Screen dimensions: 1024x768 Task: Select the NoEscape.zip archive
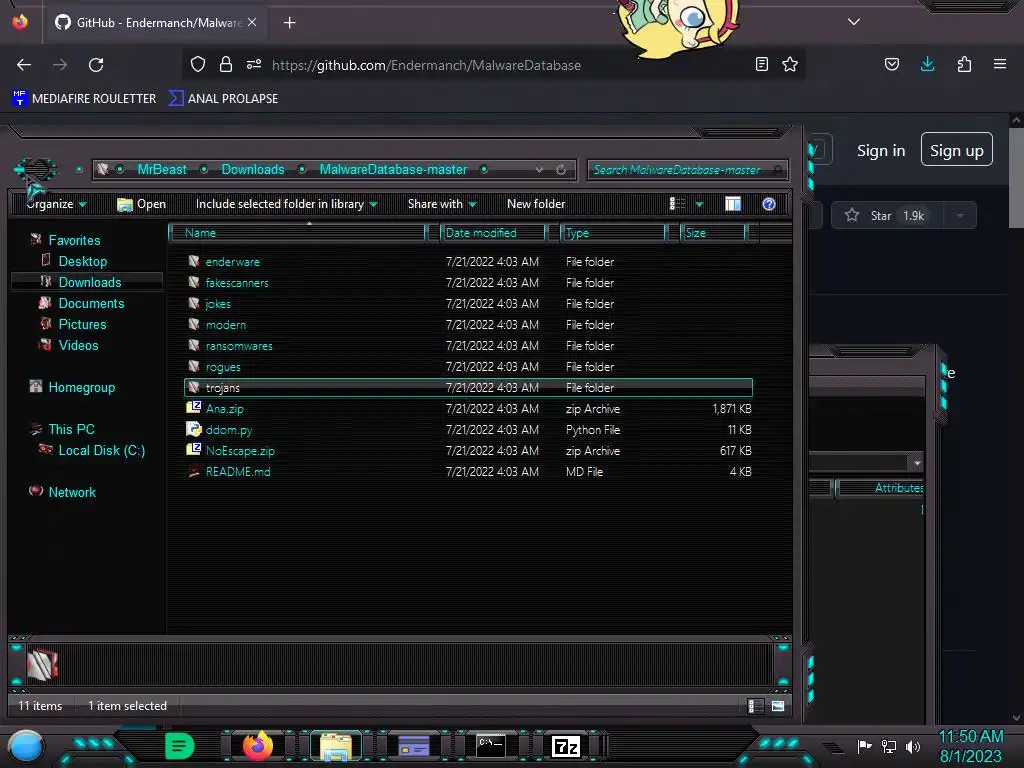click(x=468, y=450)
